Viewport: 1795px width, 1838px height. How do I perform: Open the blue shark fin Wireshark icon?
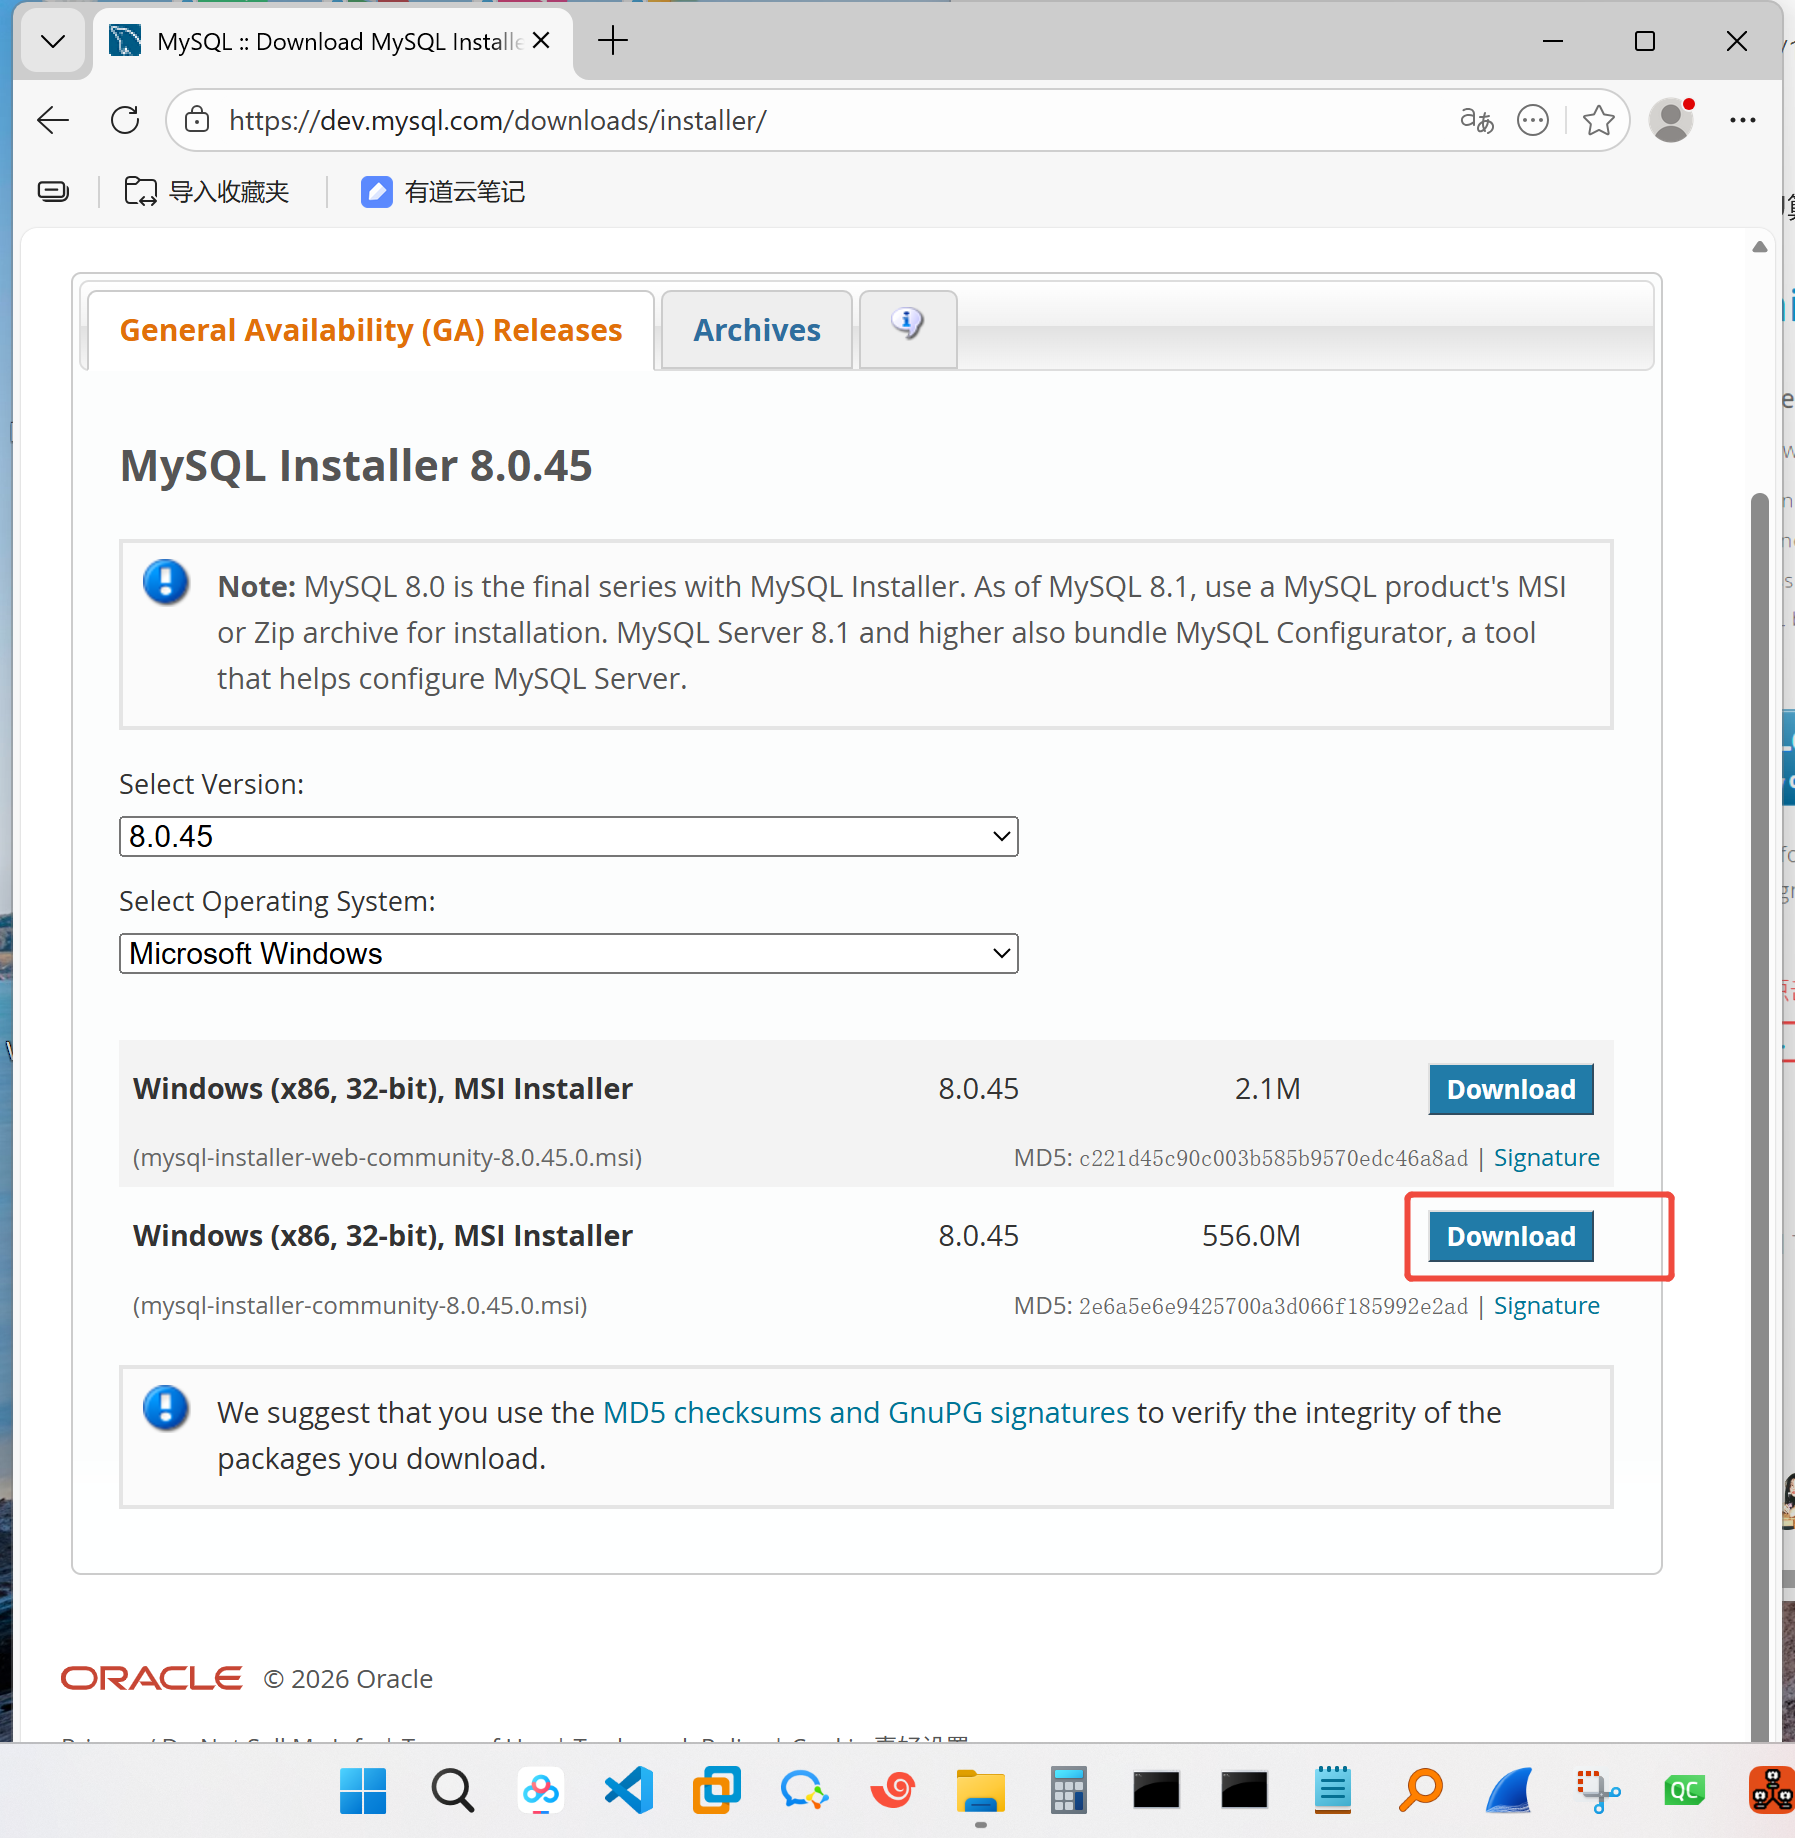(x=1508, y=1790)
